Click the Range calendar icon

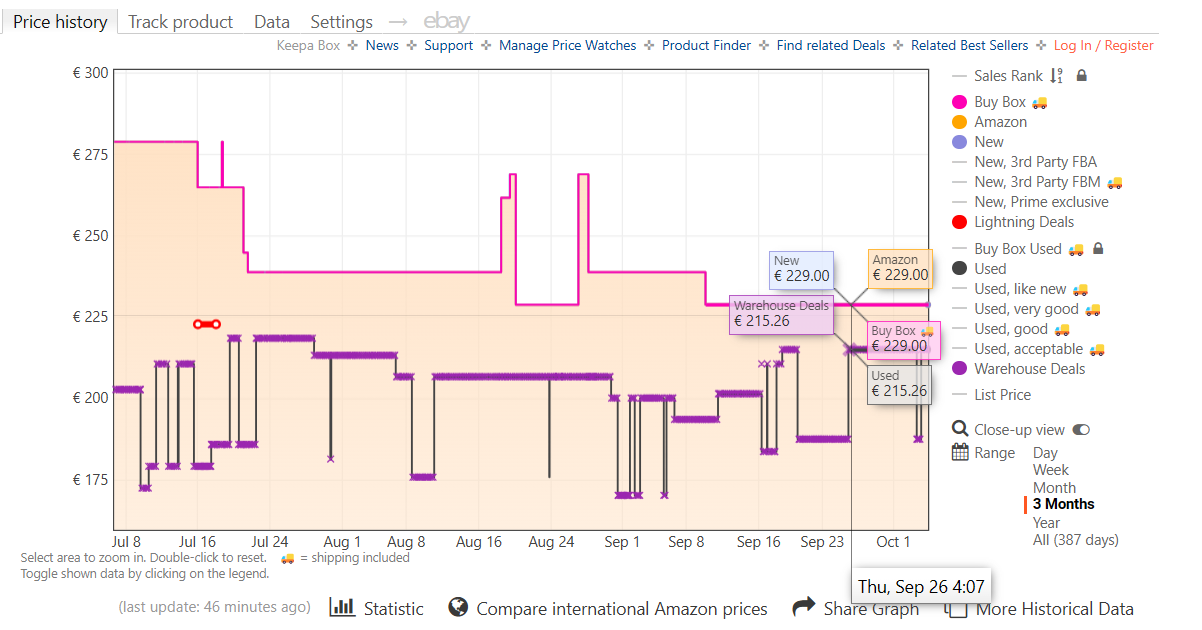click(960, 452)
